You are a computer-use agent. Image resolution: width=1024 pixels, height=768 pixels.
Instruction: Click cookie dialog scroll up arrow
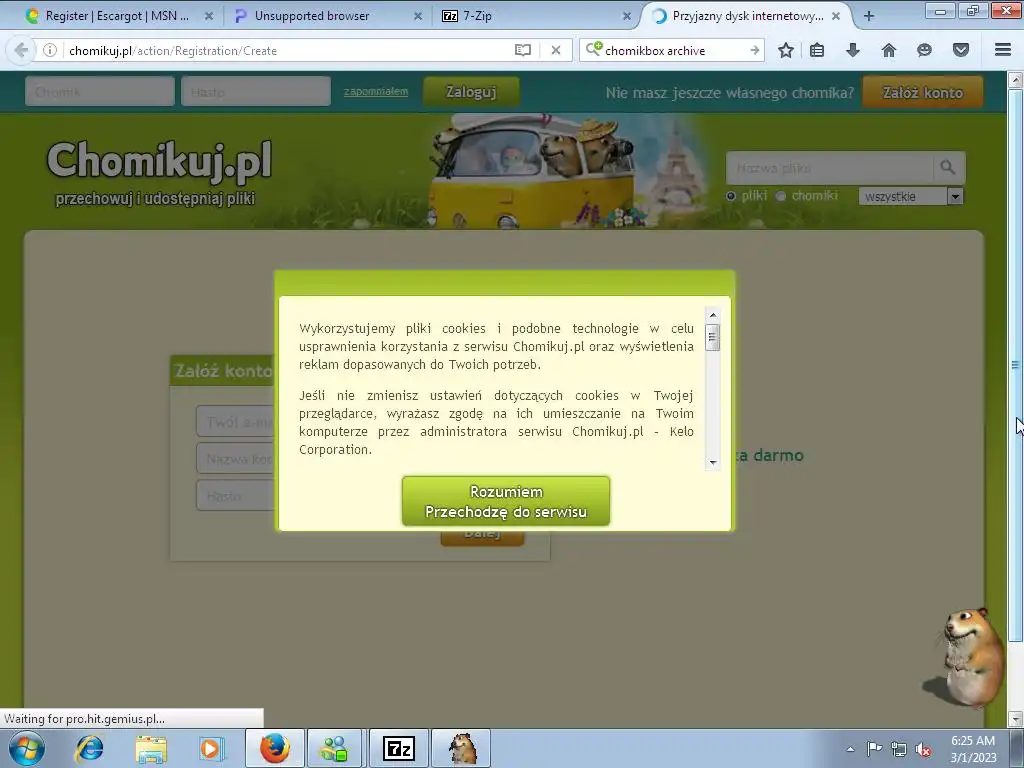point(713,315)
